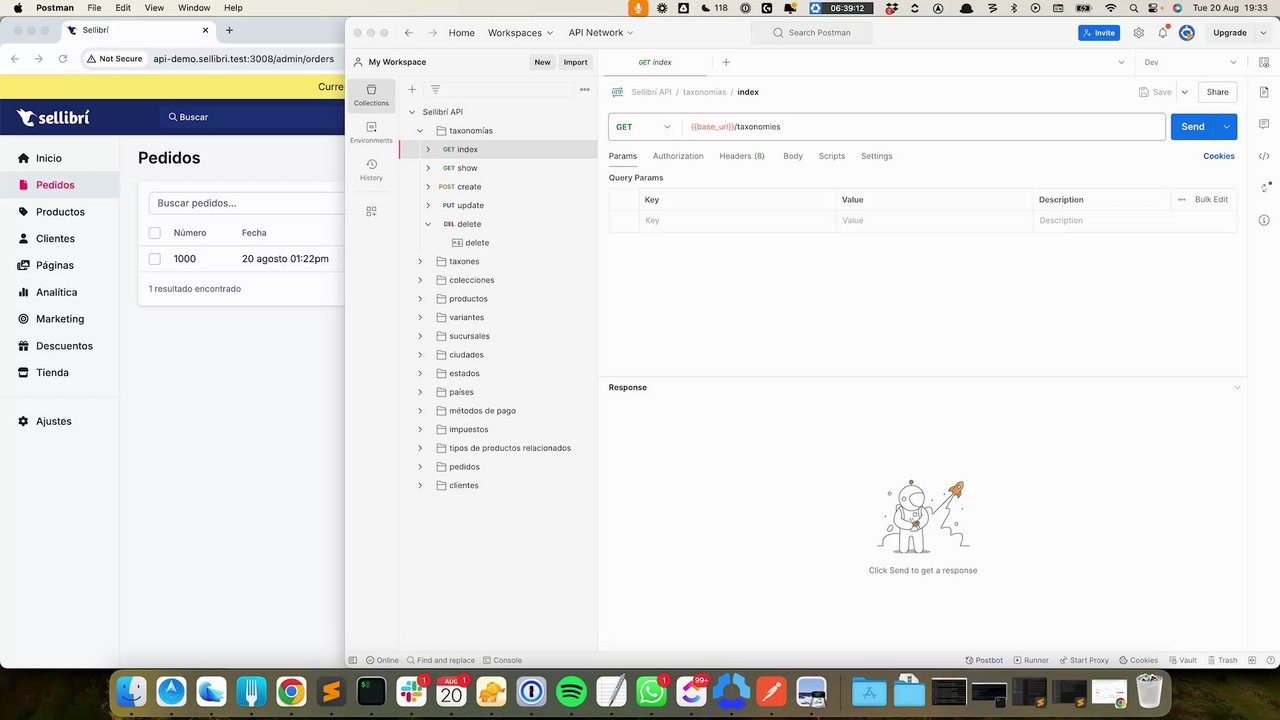1280x720 pixels.
Task: Open Postbot in the status bar
Action: tap(984, 660)
